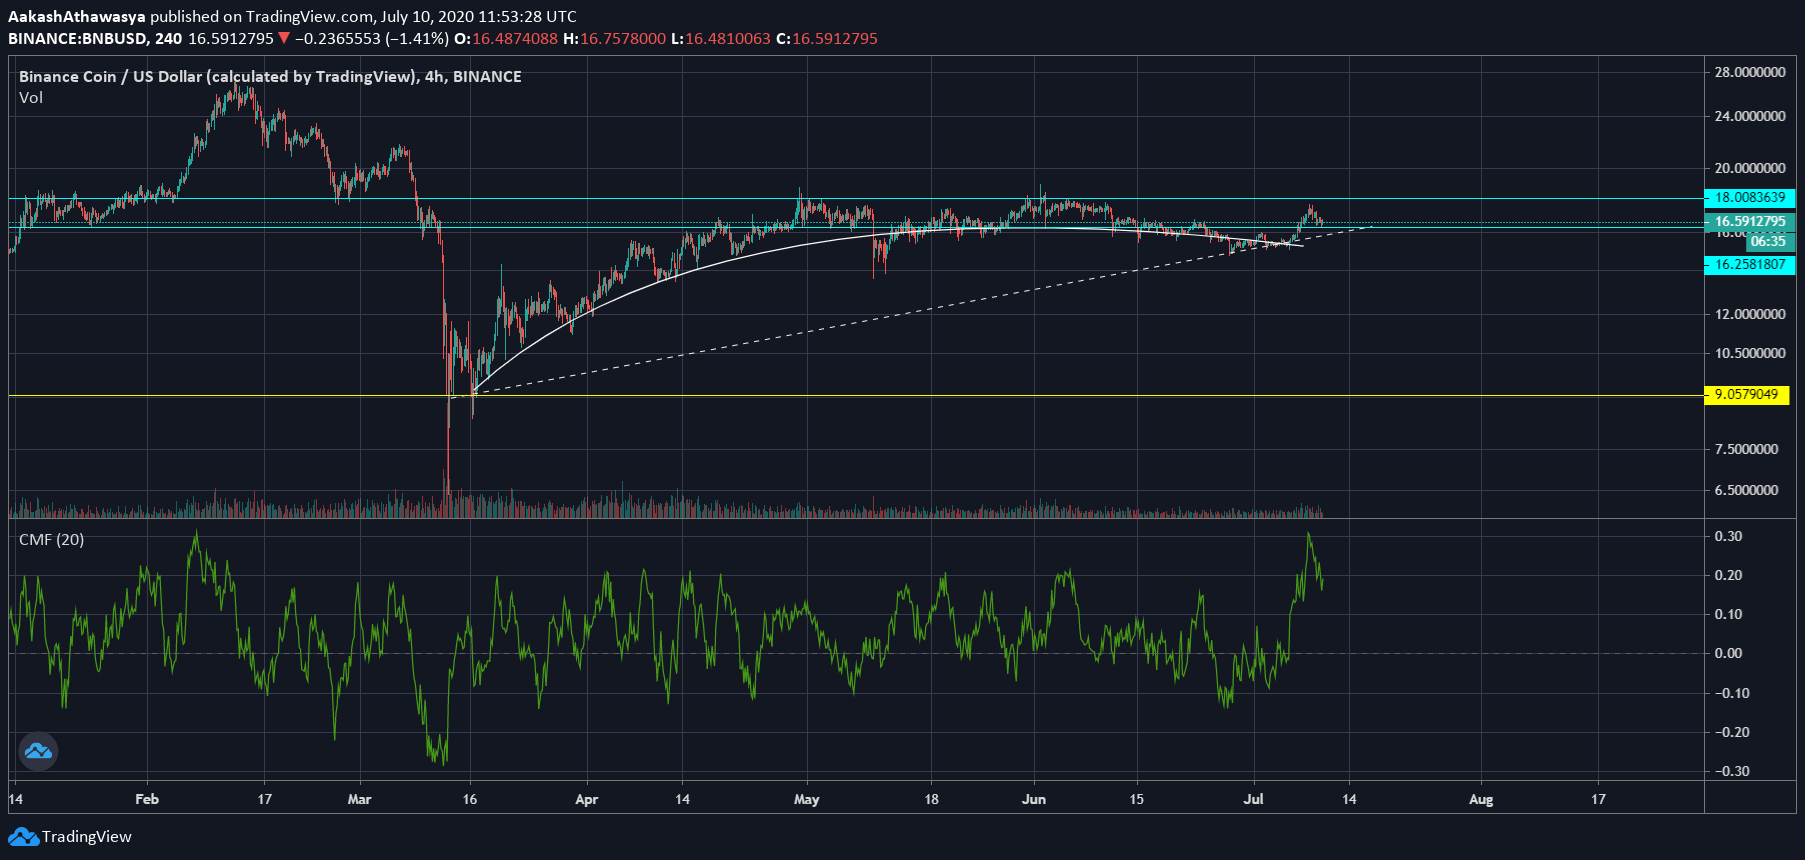1805x860 pixels.
Task: Click the round cloud icon in CMF pane
Action: (38, 751)
